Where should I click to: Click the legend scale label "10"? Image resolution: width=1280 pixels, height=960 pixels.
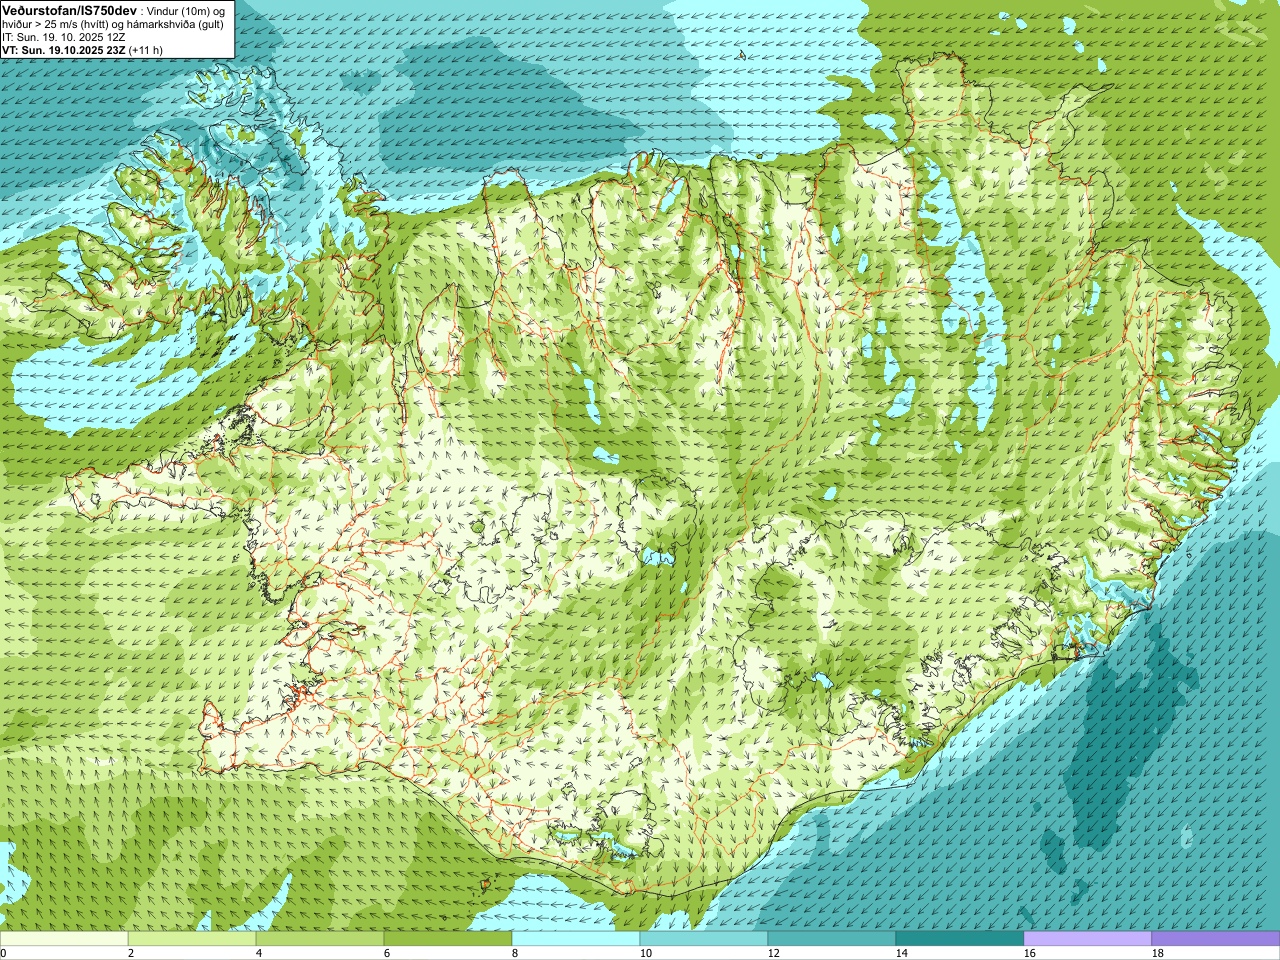click(x=645, y=954)
